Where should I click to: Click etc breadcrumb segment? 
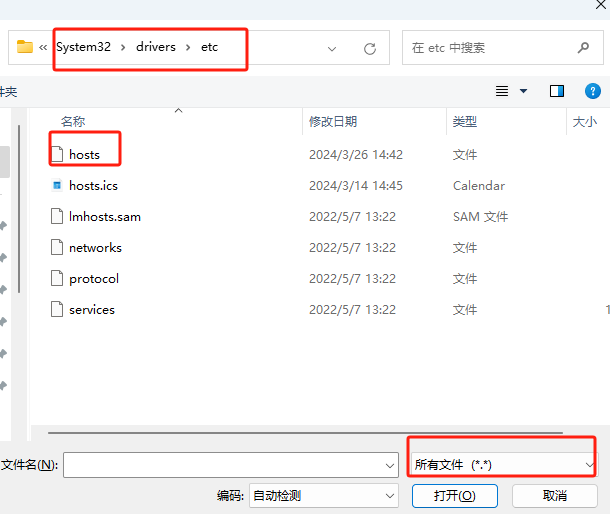pyautogui.click(x=209, y=47)
